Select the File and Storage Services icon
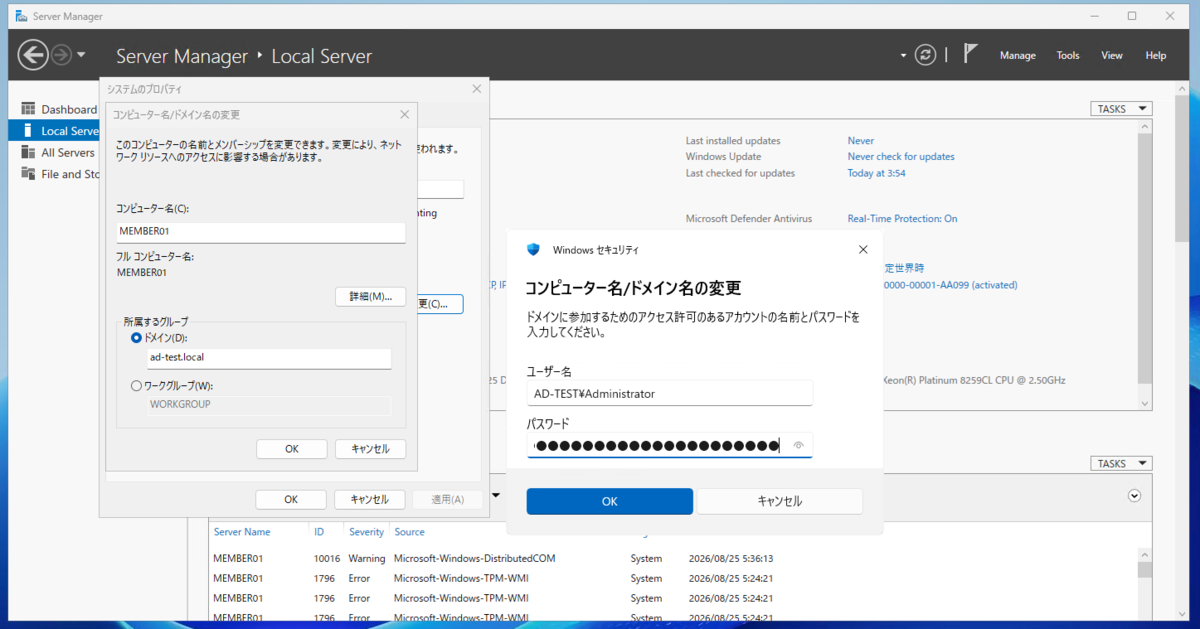This screenshot has height=629, width=1200. 28,174
